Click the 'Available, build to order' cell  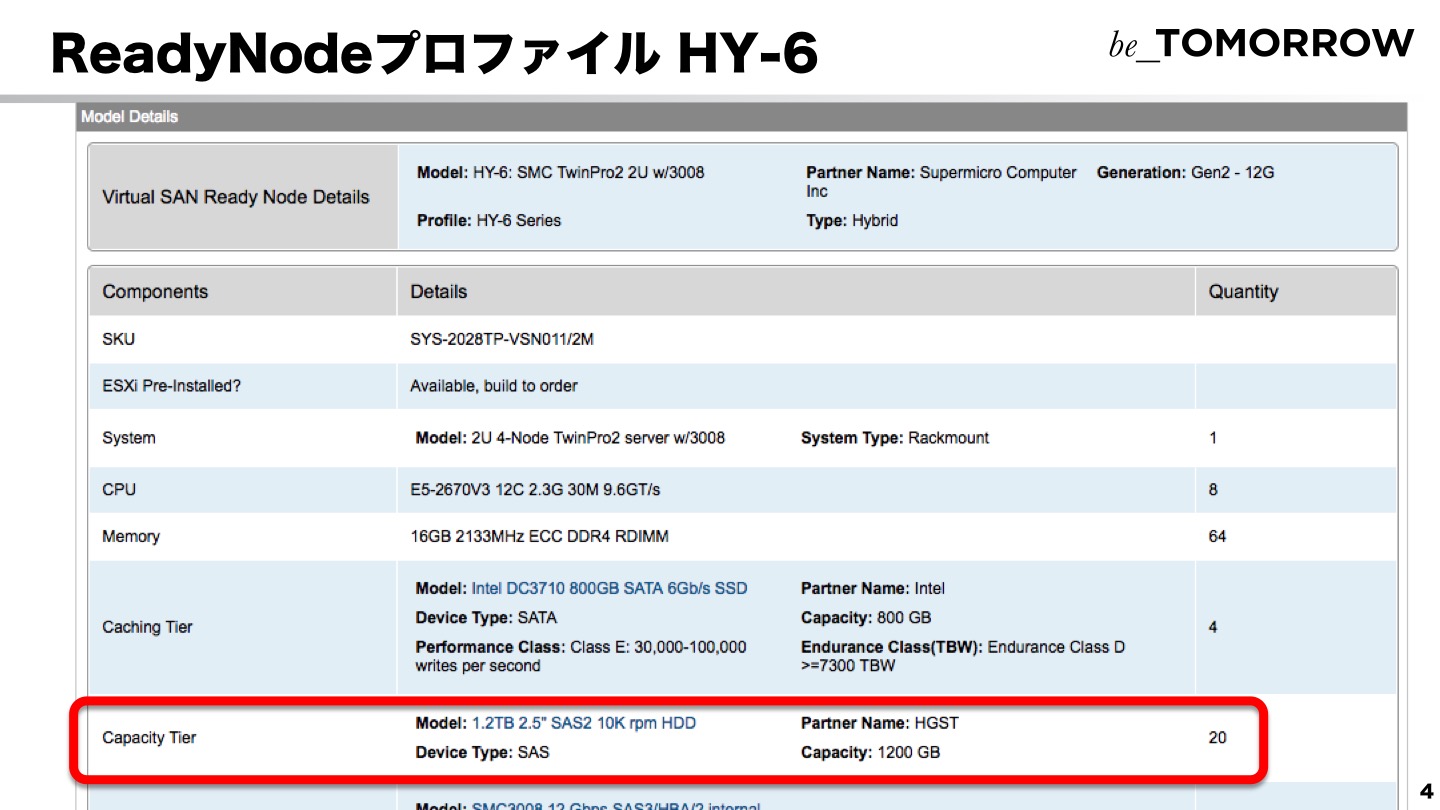494,386
